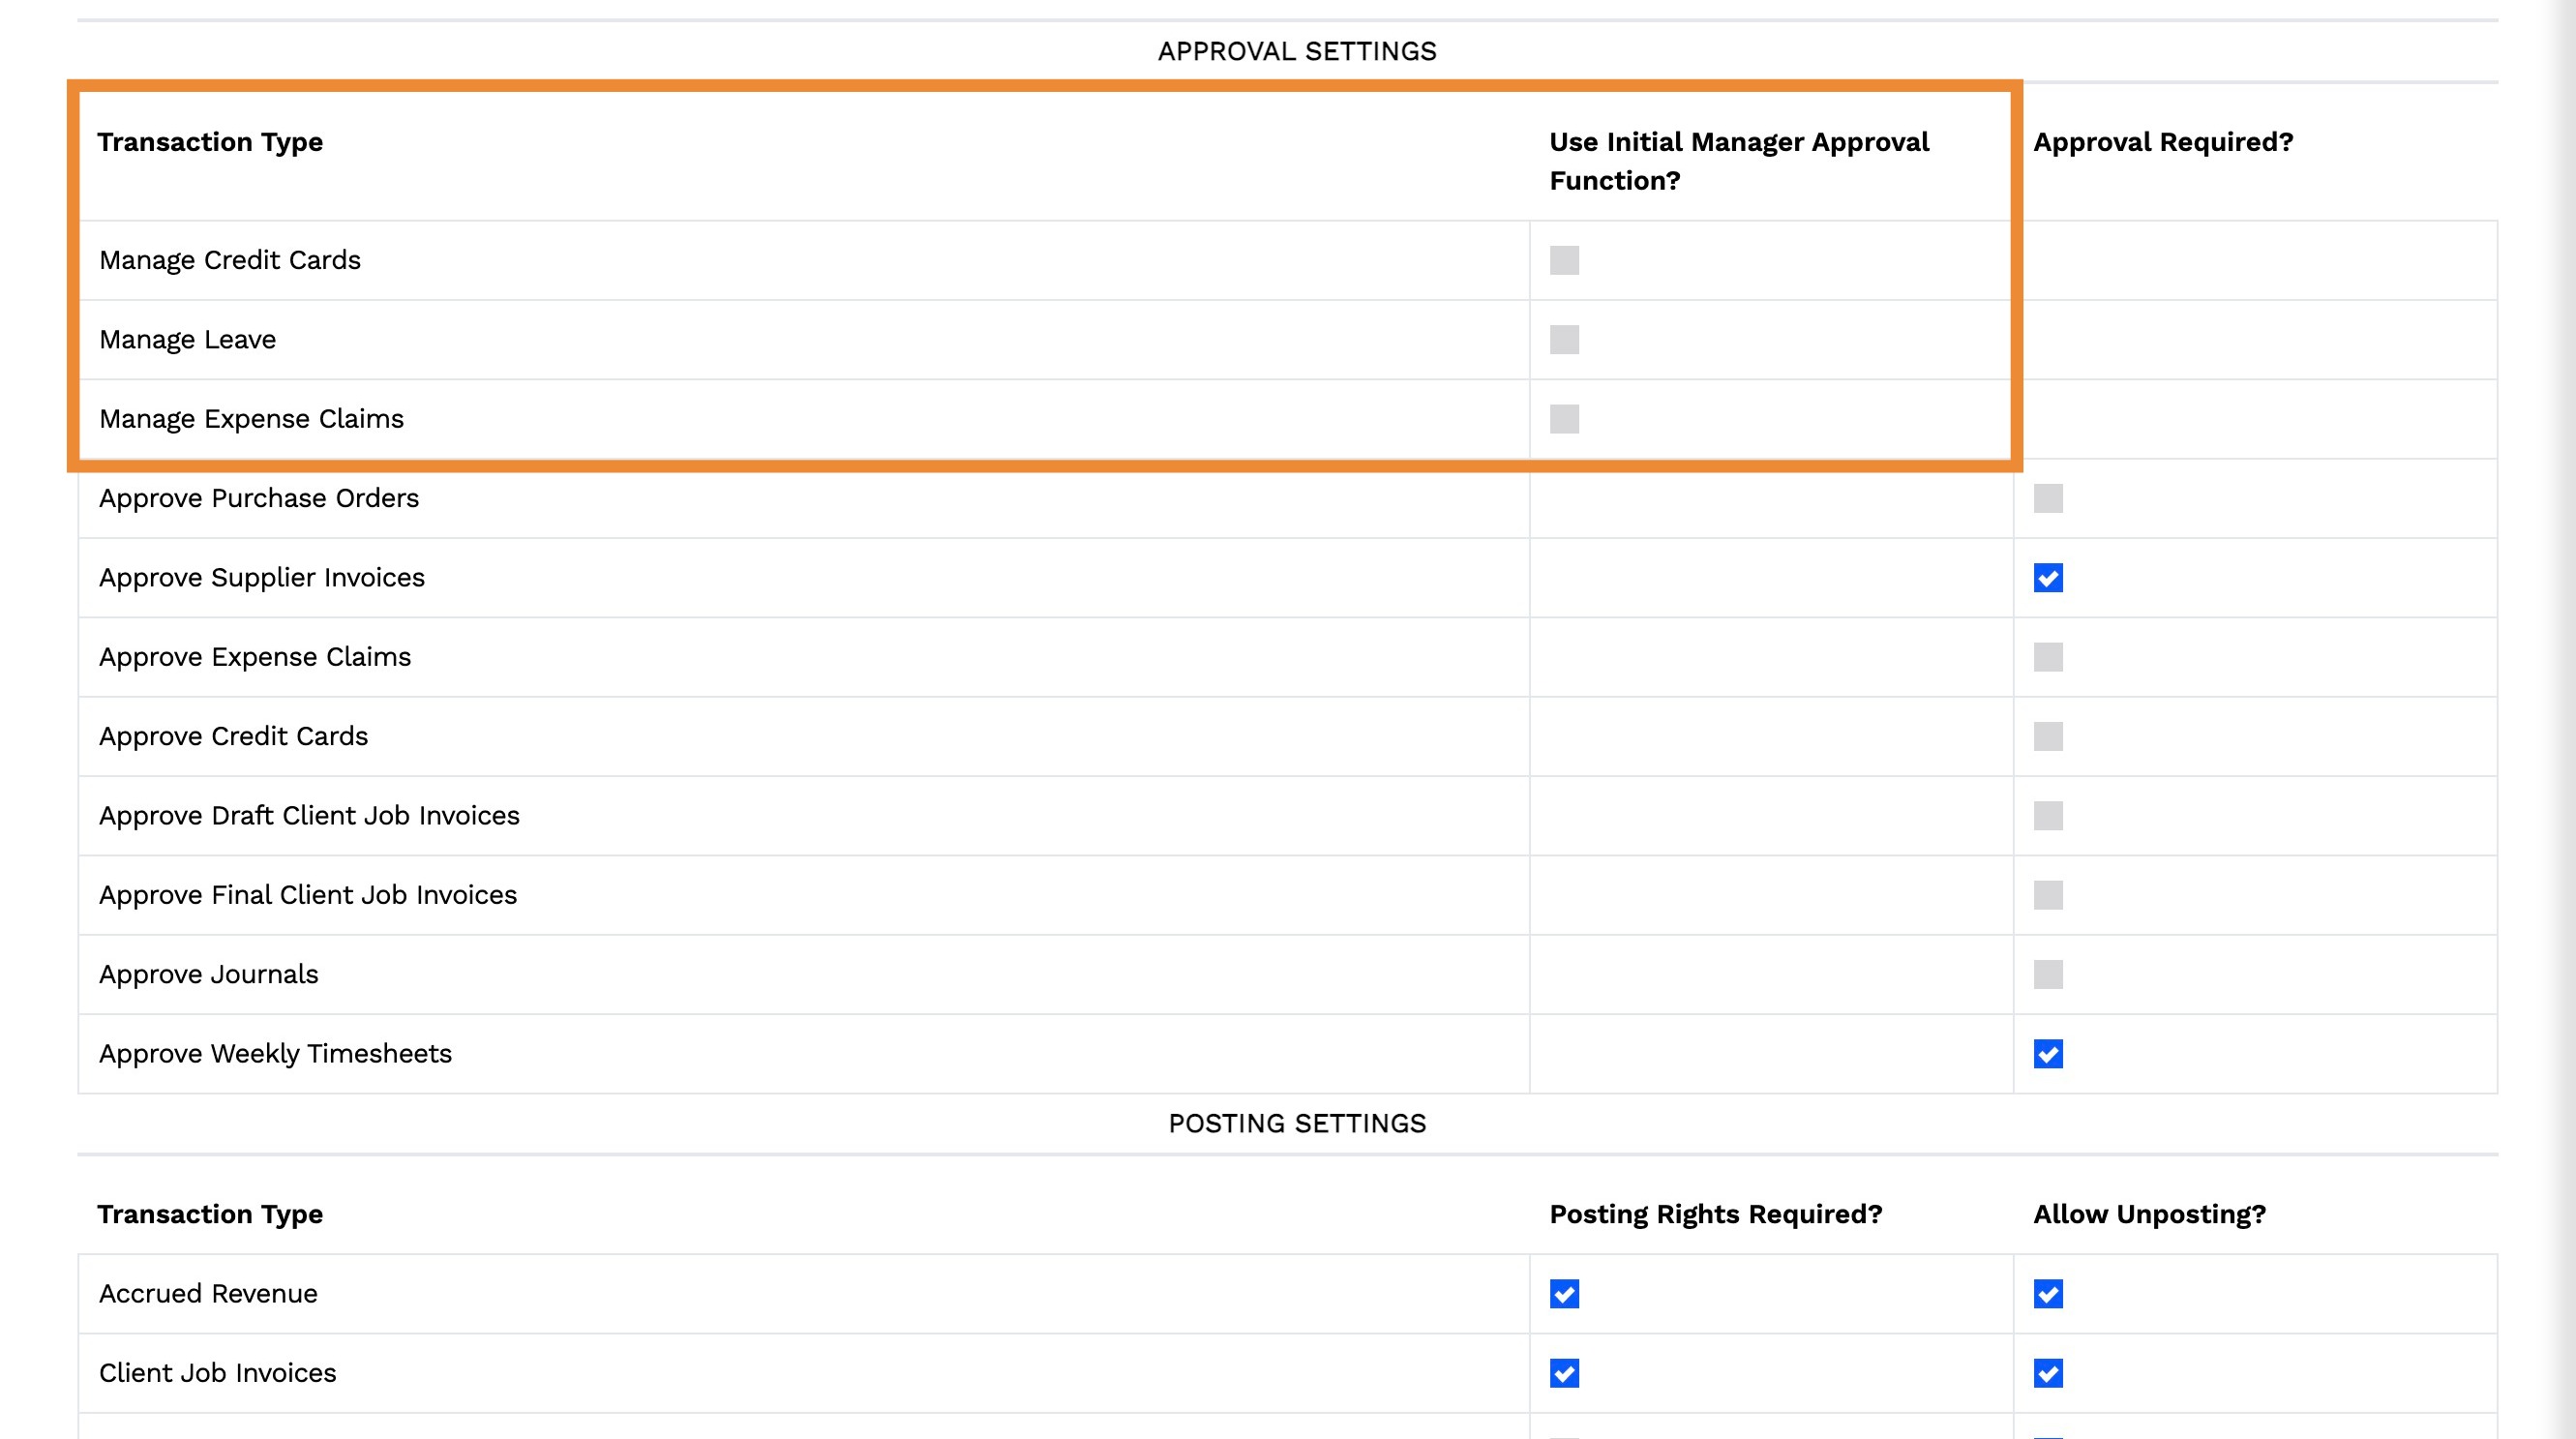Require approval for Approve Purchase Orders

coord(2048,498)
